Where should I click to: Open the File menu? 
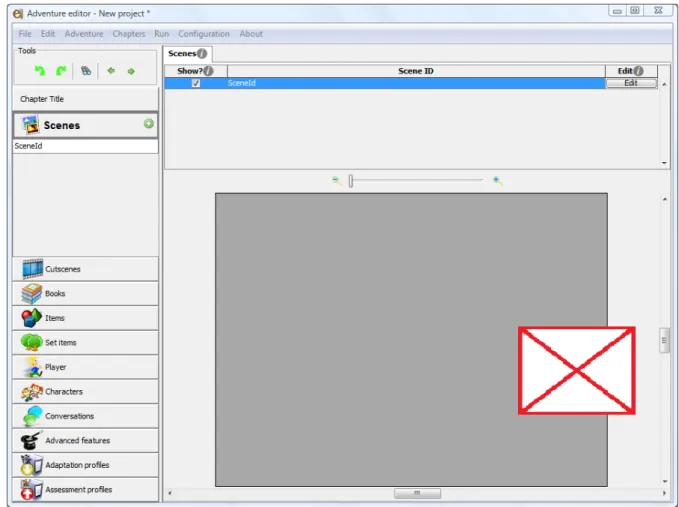(25, 34)
